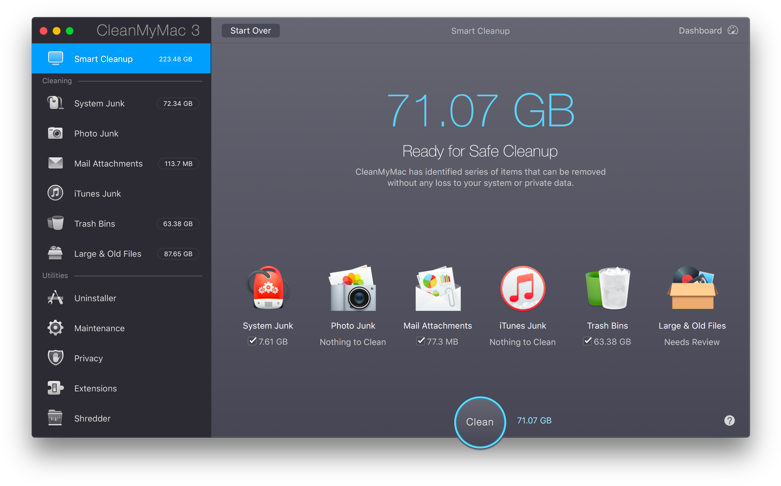Click the 63.38 GB Trash Bins badge in sidebar

[x=178, y=224]
